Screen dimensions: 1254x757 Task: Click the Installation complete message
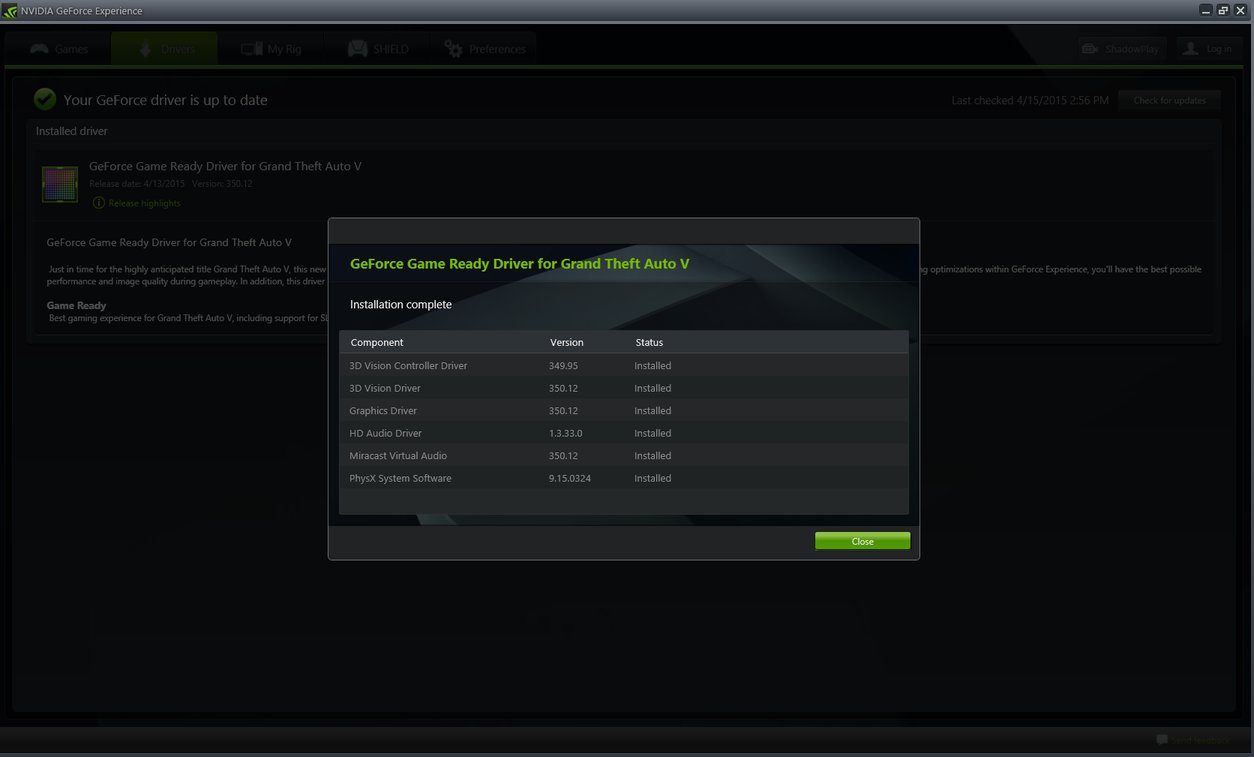point(401,304)
